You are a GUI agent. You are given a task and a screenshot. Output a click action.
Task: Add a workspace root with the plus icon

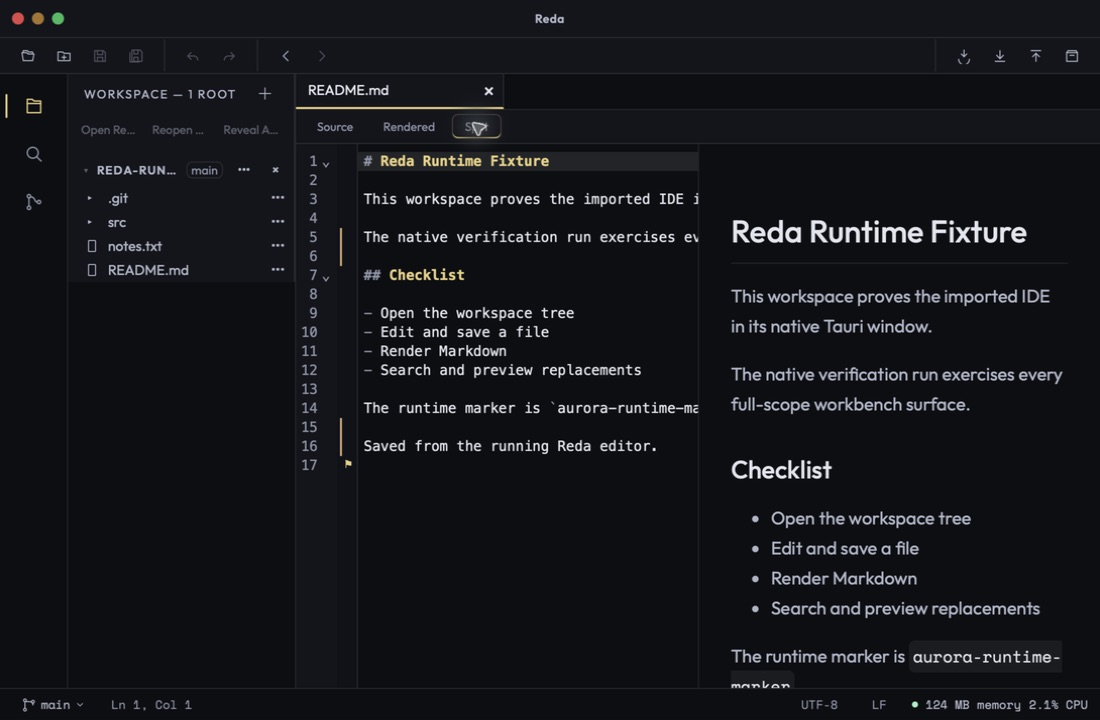click(x=264, y=94)
